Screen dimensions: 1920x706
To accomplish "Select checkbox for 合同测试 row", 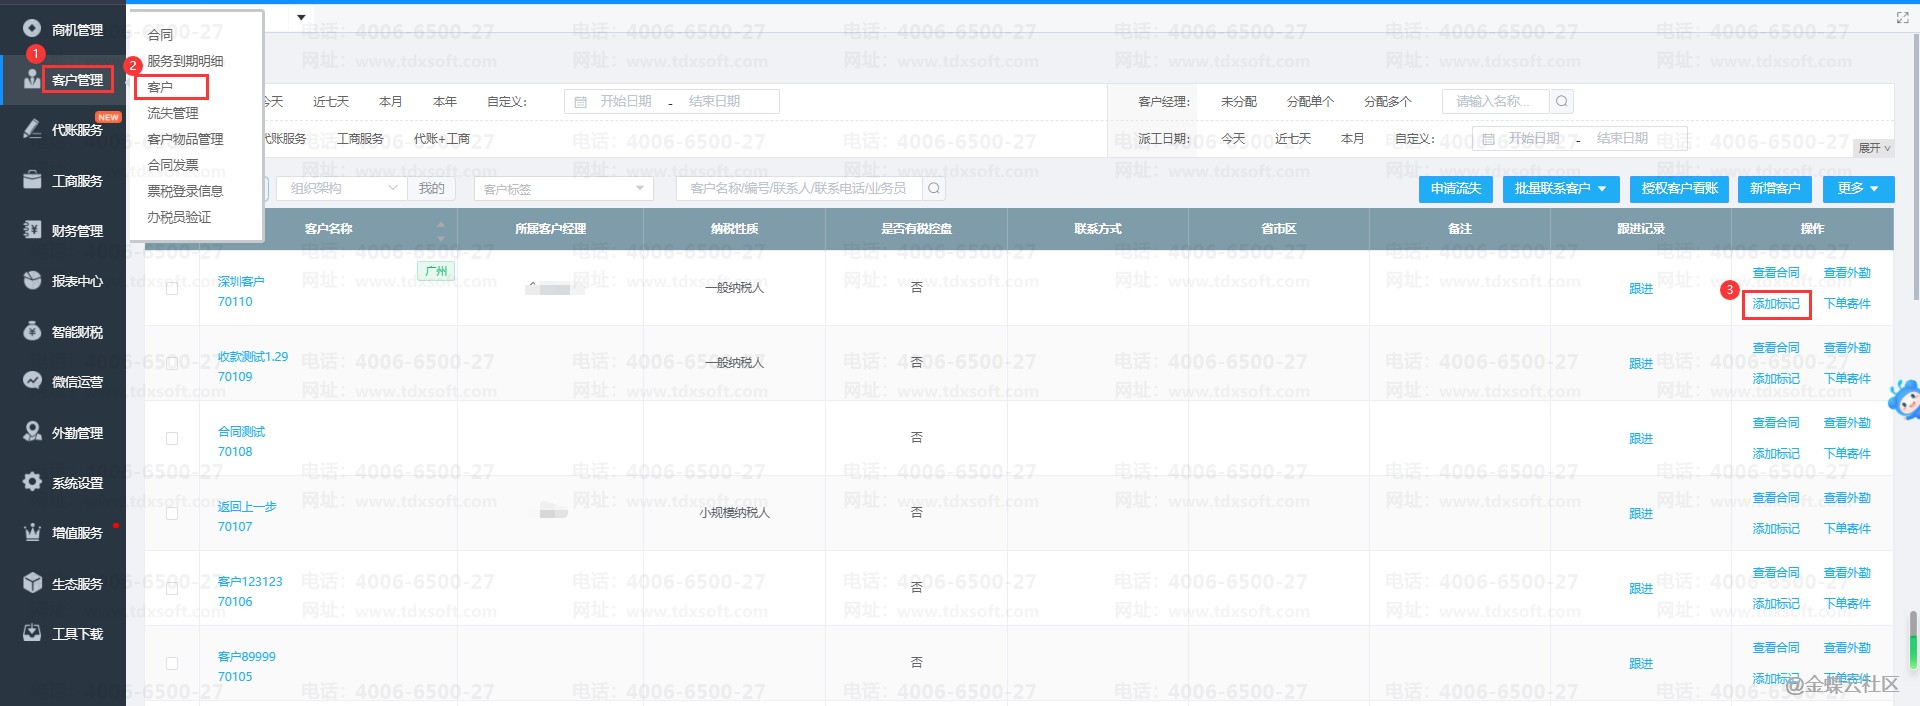I will [x=172, y=438].
